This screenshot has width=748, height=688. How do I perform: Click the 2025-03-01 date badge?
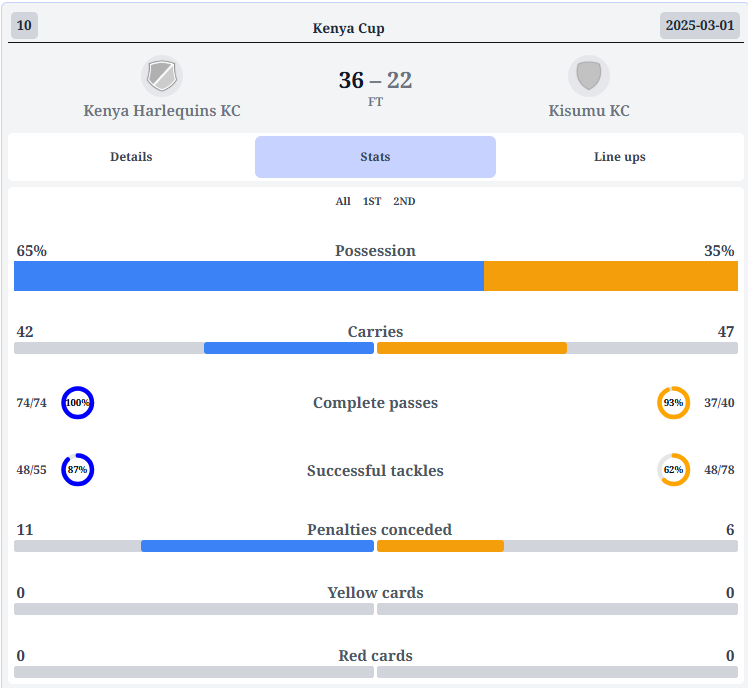tap(700, 25)
